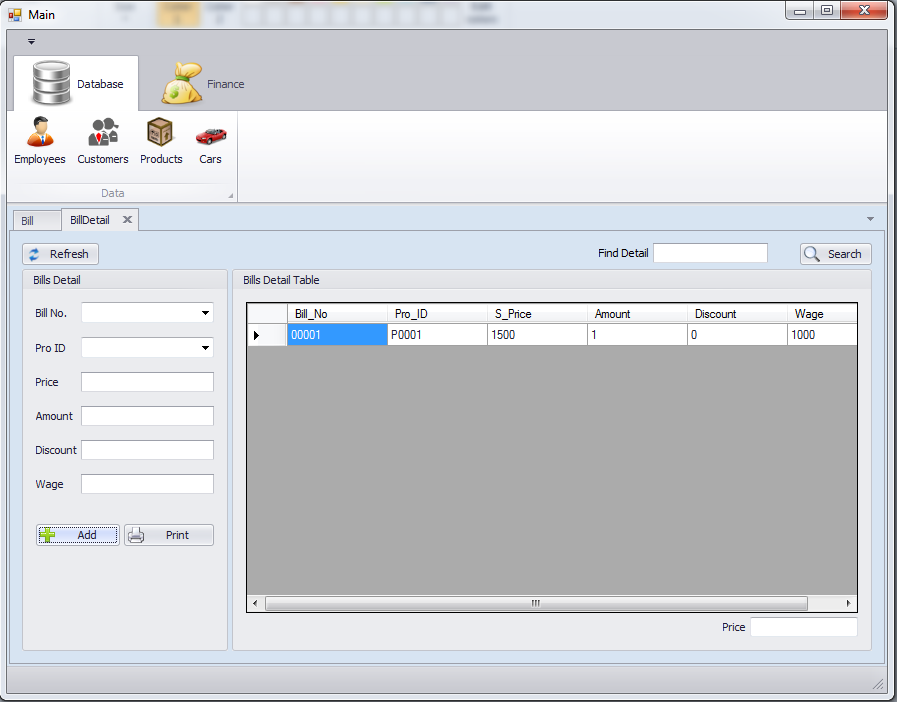Click the Print button
897x702 pixels.
169,535
